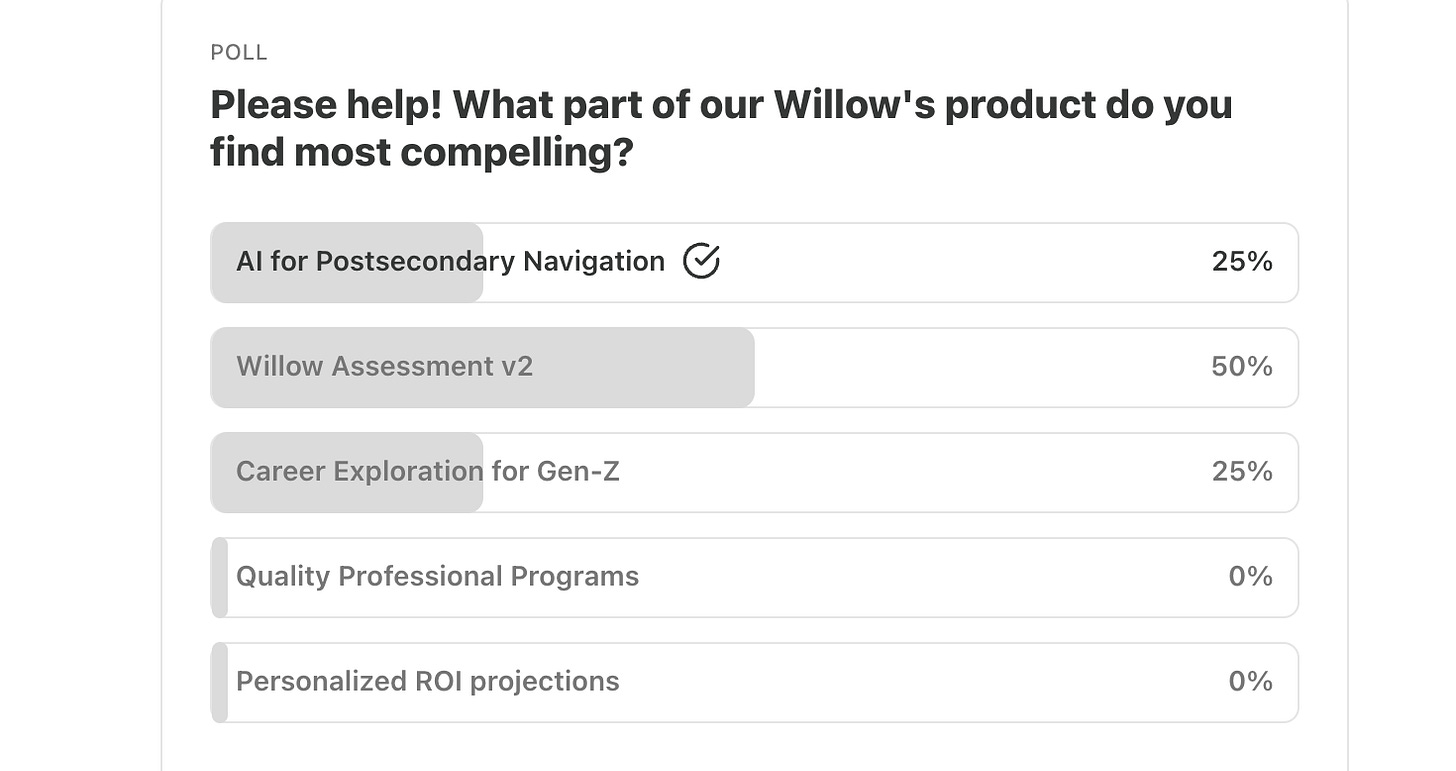Click the gray sliver bar on Quality Professional Programs
The width and height of the screenshot is (1456, 771).
click(220, 577)
